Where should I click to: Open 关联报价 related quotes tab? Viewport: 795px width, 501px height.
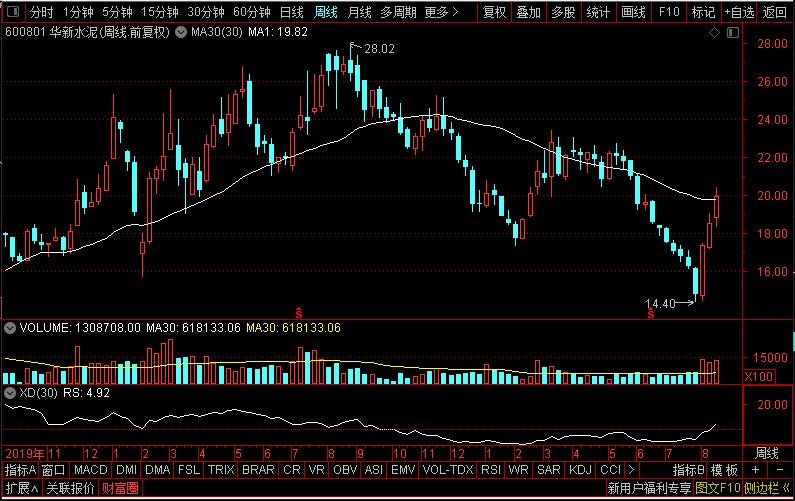[70, 488]
